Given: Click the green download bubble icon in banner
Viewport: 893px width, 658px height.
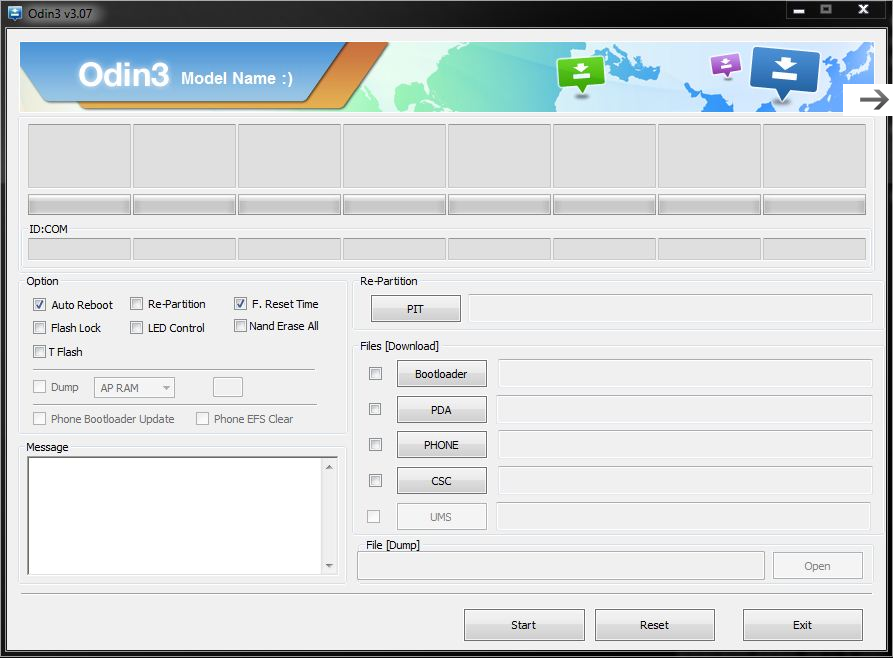Looking at the screenshot, I should coord(580,74).
